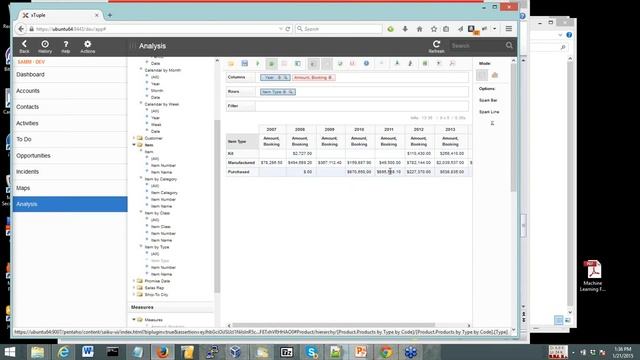This screenshot has height=360, width=640.
Task: Click the Spark Bar option
Action: click(488, 100)
